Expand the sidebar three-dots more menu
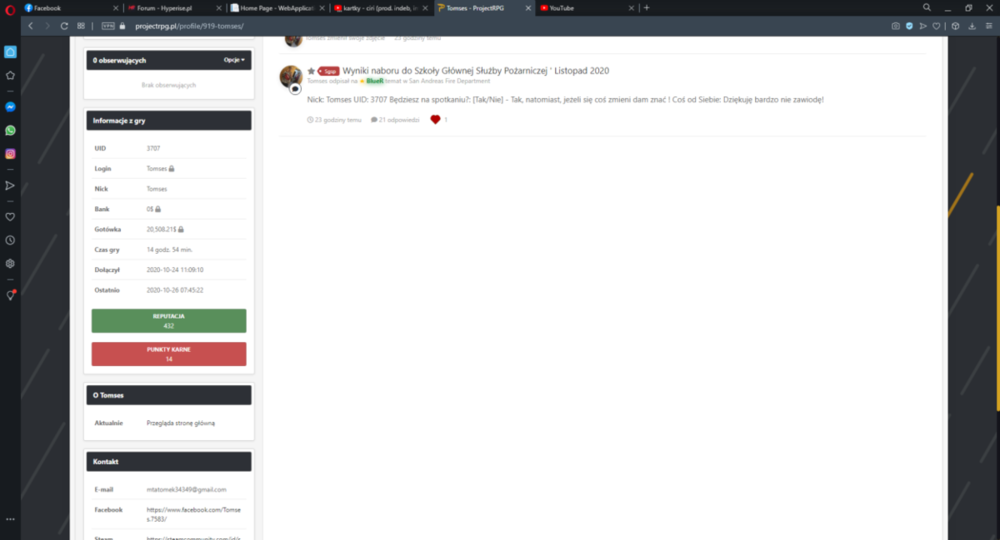The image size is (1000, 540). pyautogui.click(x=10, y=519)
